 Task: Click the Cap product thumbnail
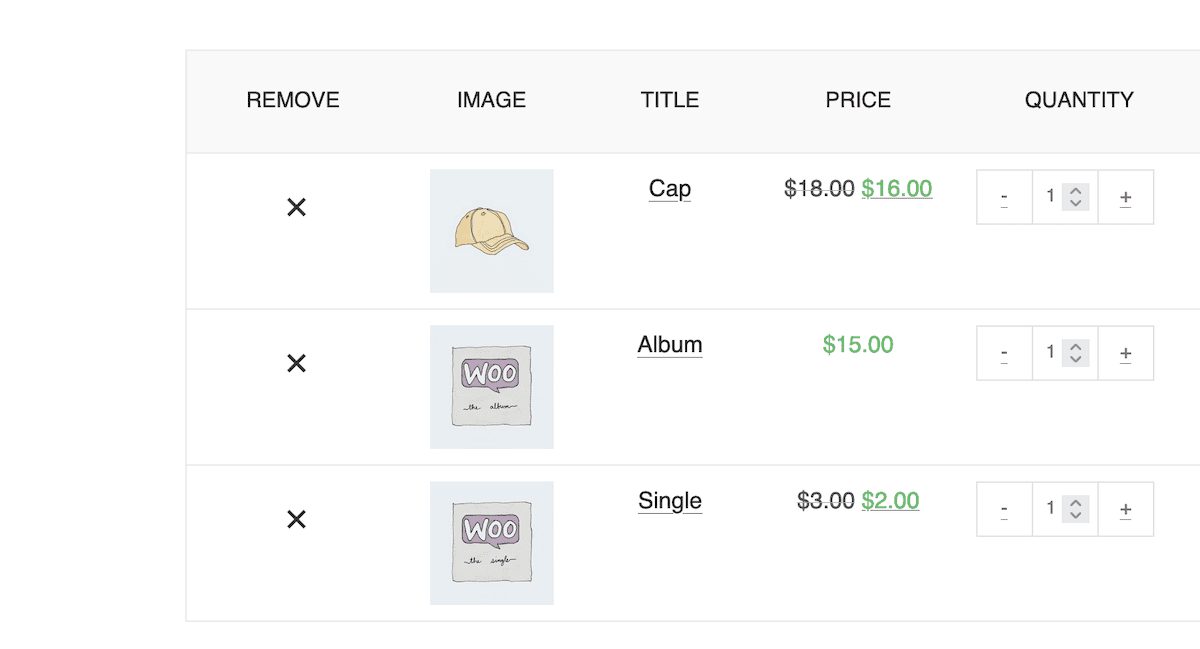[x=491, y=231]
